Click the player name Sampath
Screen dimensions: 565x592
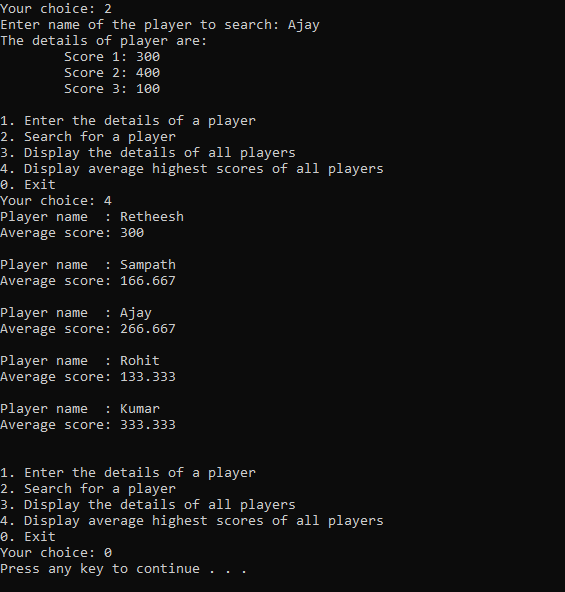click(x=148, y=265)
